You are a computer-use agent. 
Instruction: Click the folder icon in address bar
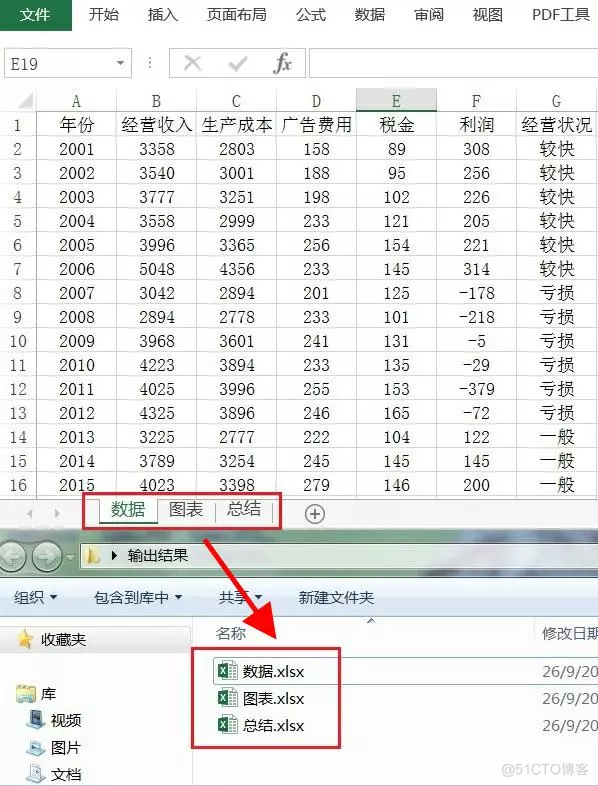[93, 555]
